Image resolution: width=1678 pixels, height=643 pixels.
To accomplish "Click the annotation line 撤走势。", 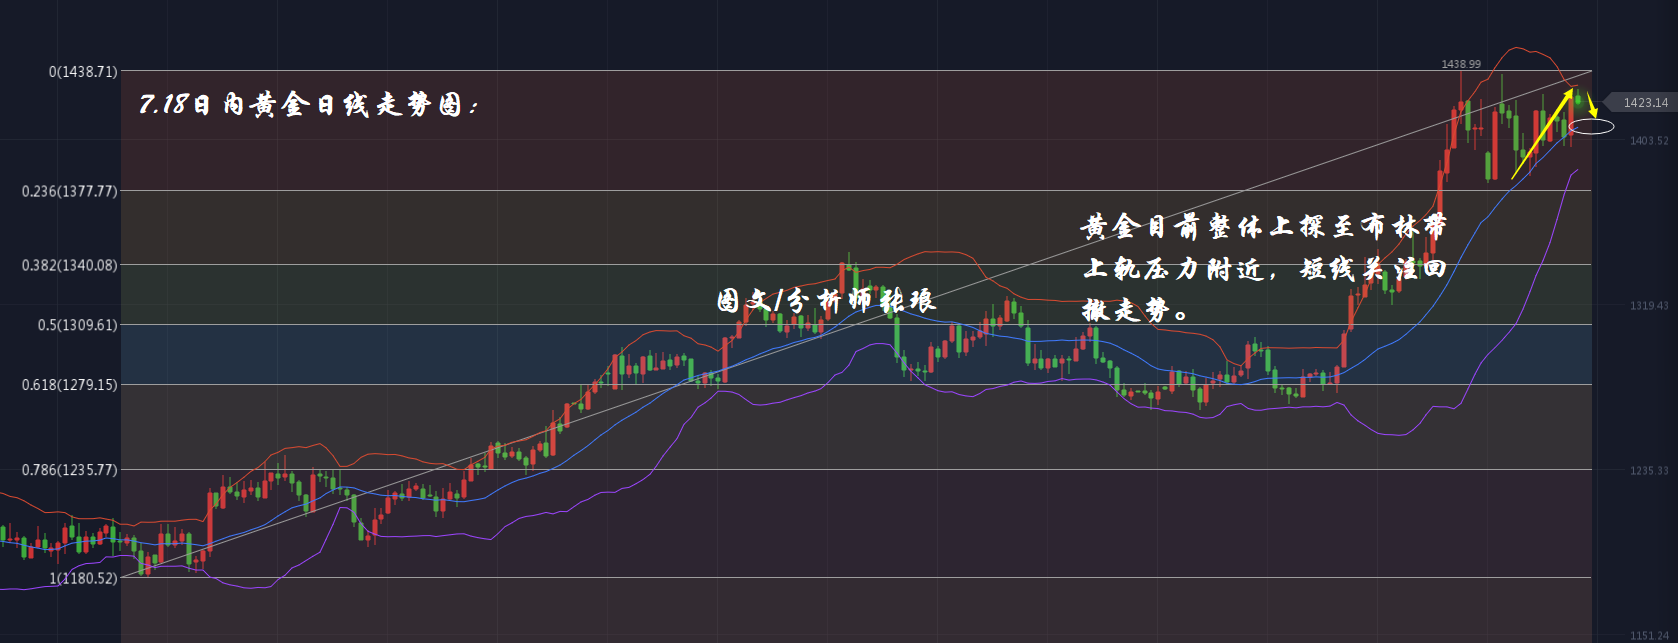I will point(1136,310).
